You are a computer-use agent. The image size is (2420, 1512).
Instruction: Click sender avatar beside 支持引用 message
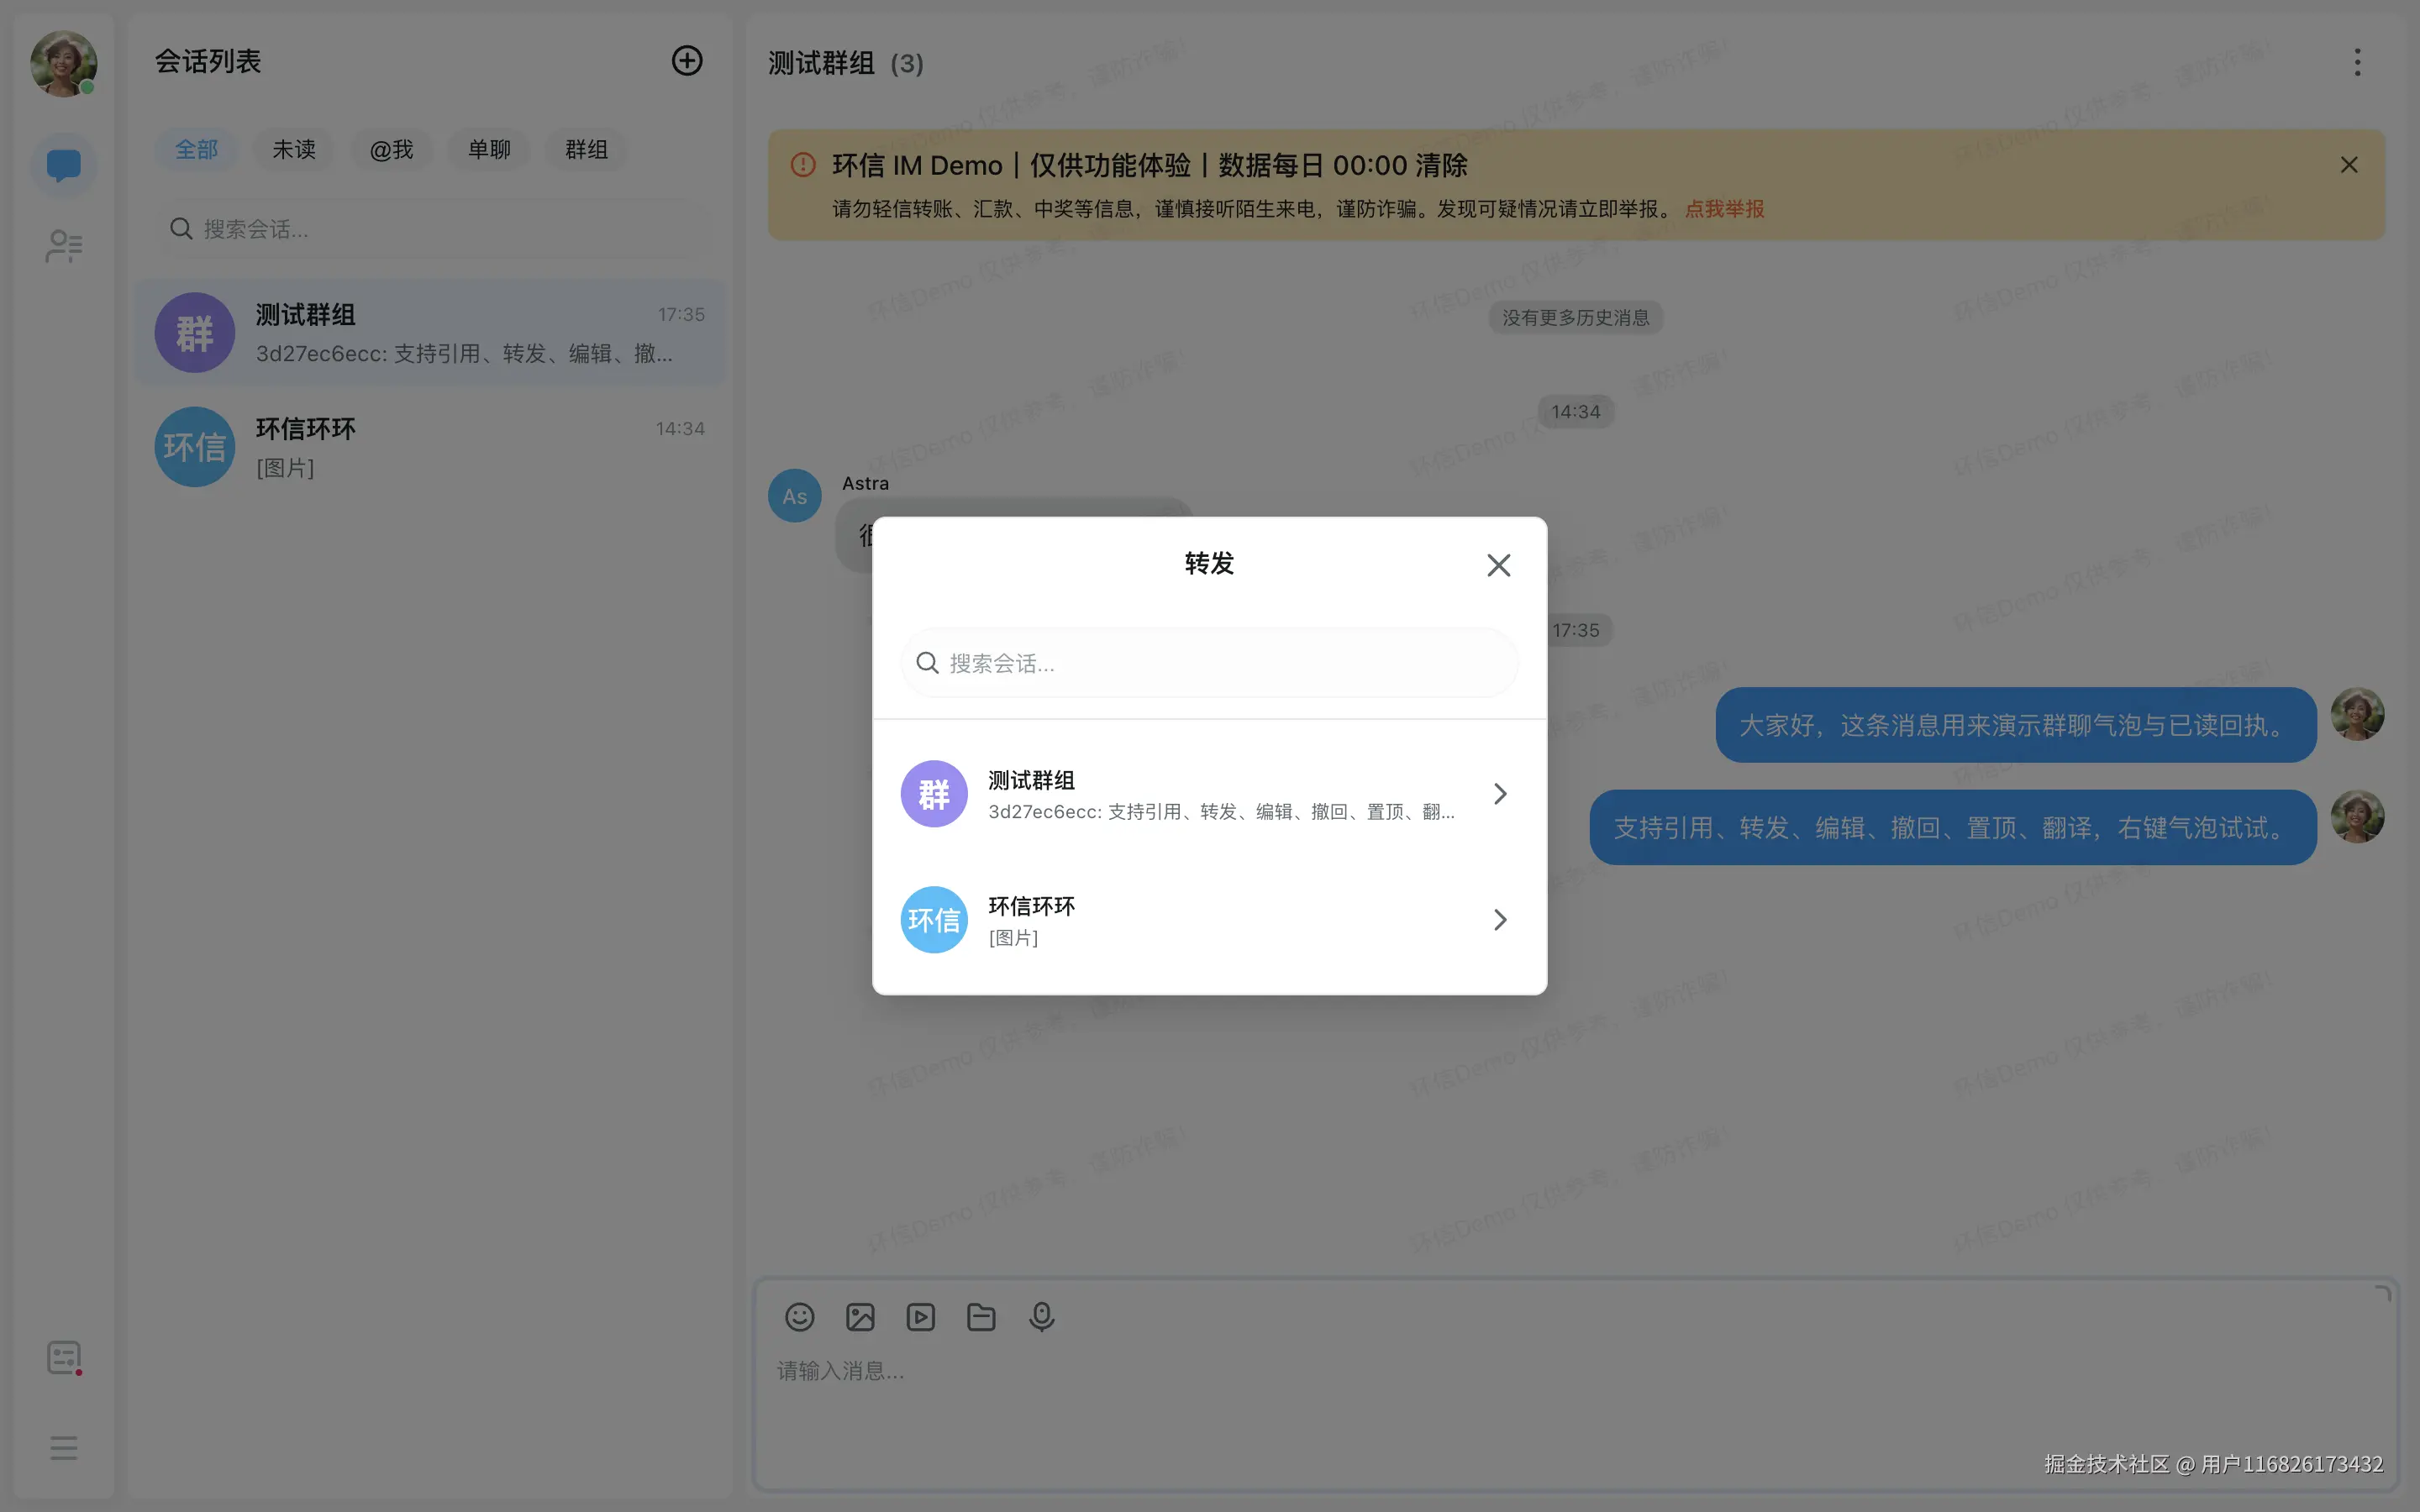click(2357, 817)
